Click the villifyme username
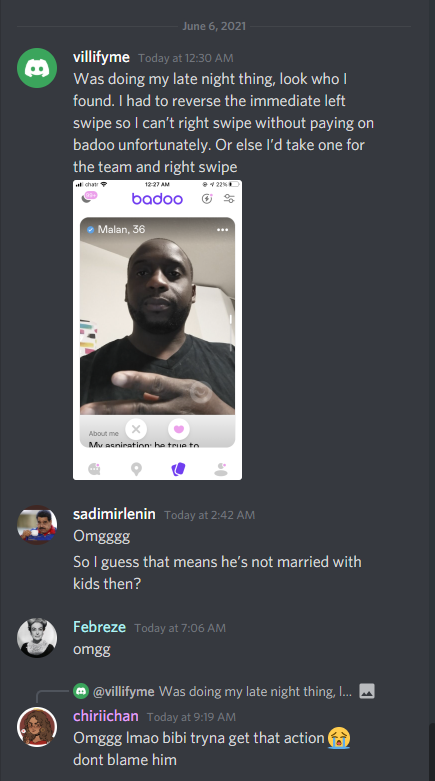Image resolution: width=435 pixels, height=781 pixels. (102, 57)
